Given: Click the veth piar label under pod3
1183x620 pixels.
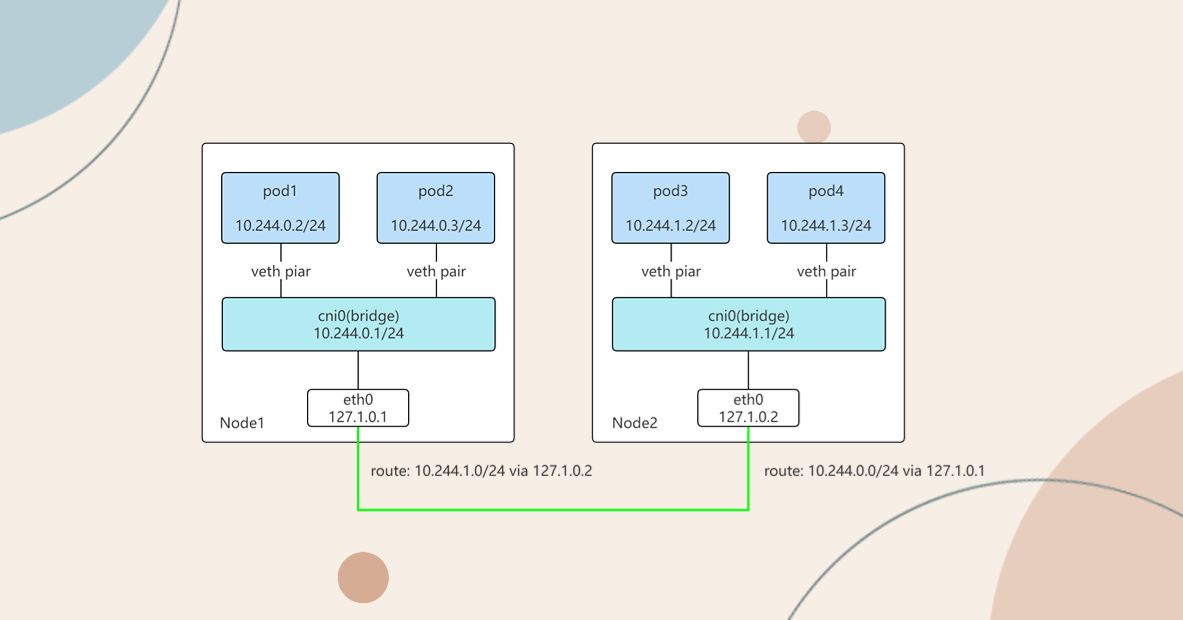Looking at the screenshot, I should (671, 271).
